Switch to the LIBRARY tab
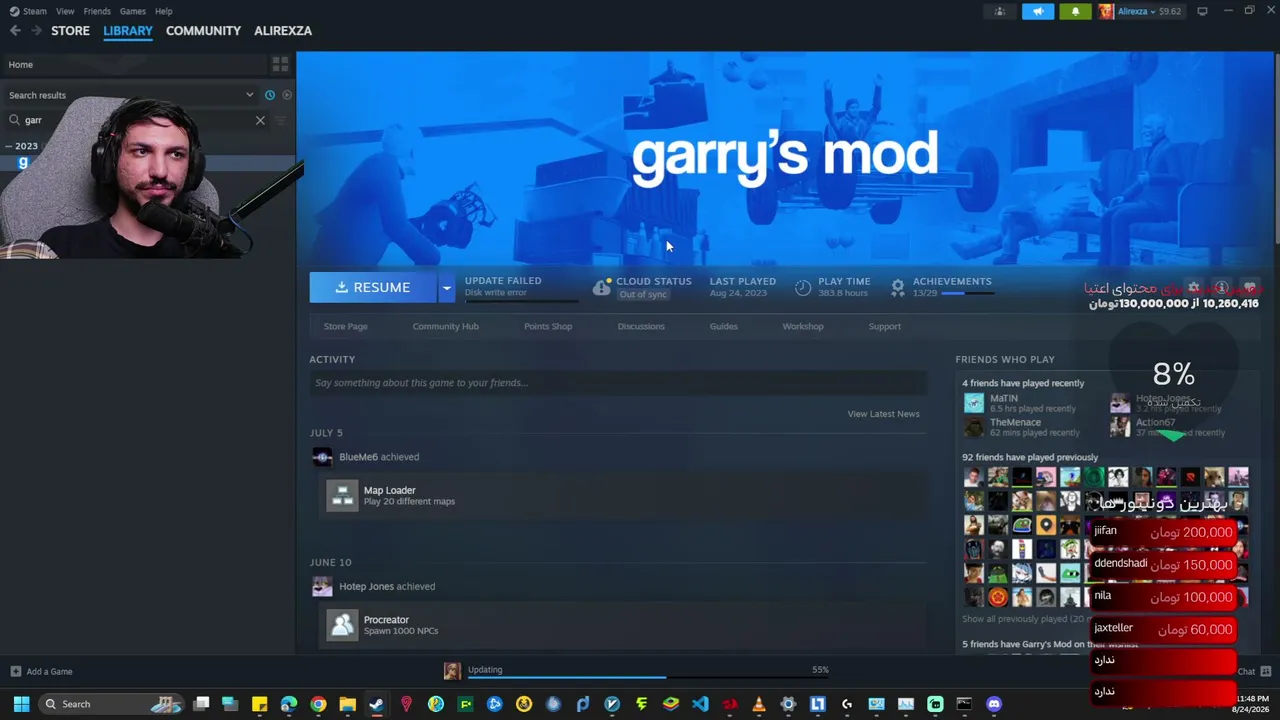The height and width of the screenshot is (720, 1280). coord(128,31)
